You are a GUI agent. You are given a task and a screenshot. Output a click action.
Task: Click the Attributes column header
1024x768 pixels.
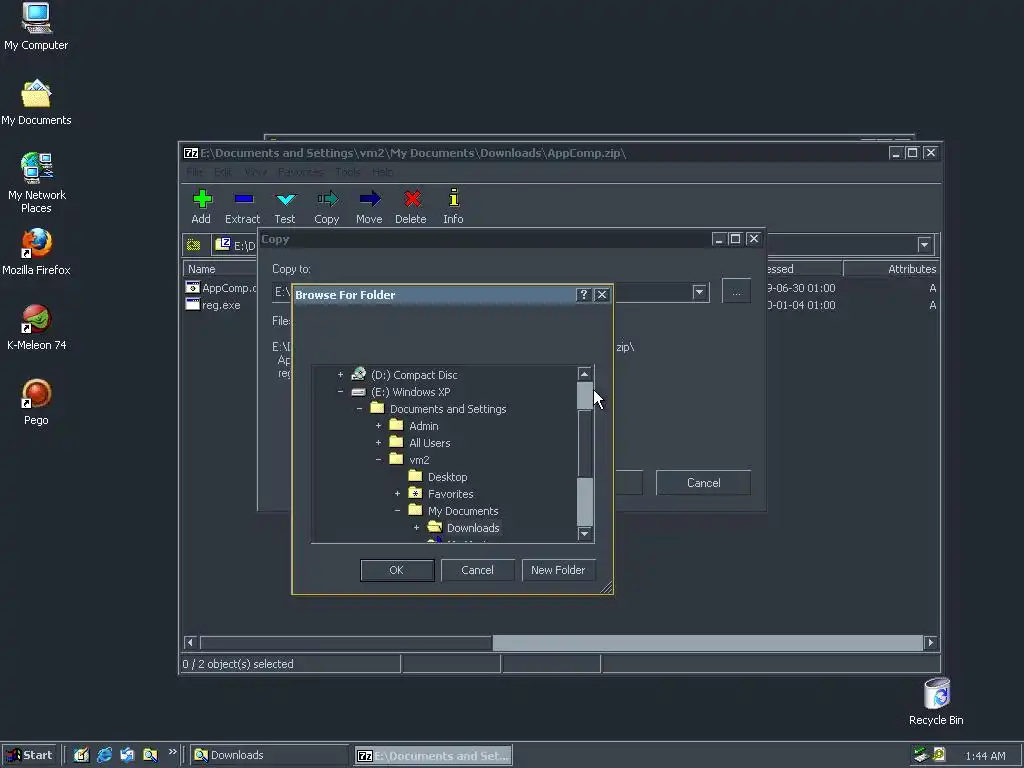coord(891,269)
